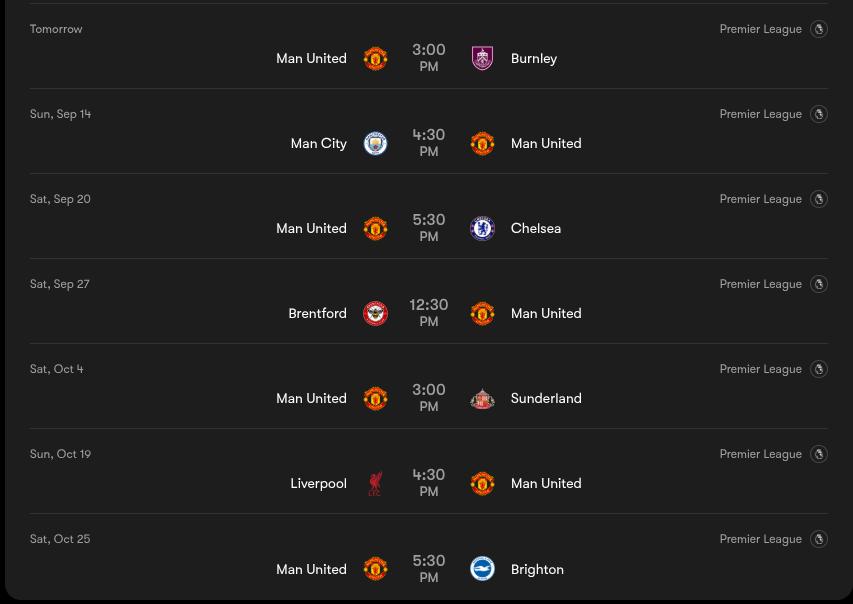Open Premier League link for Oct 4 match
853x604 pixels.
761,369
